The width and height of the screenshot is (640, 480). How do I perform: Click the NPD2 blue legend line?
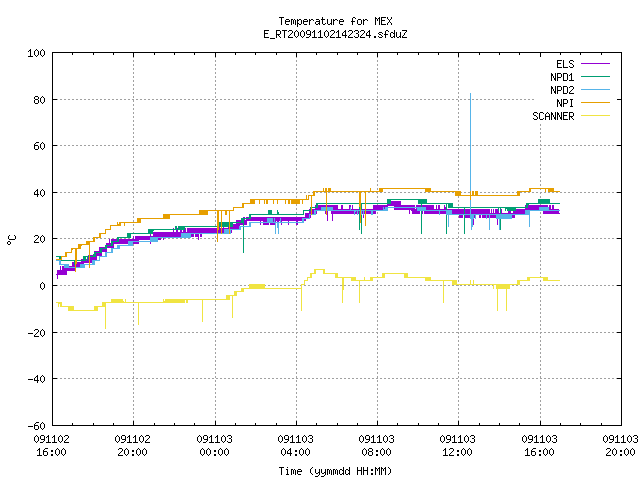tap(595, 90)
